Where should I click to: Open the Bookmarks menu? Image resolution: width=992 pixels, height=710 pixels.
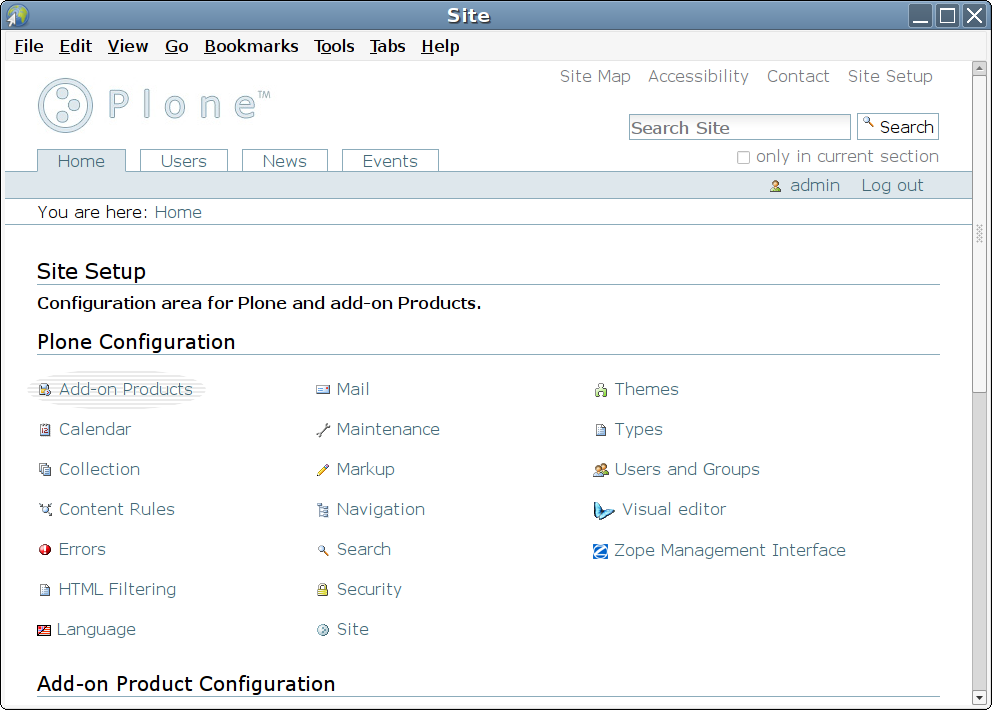[251, 46]
